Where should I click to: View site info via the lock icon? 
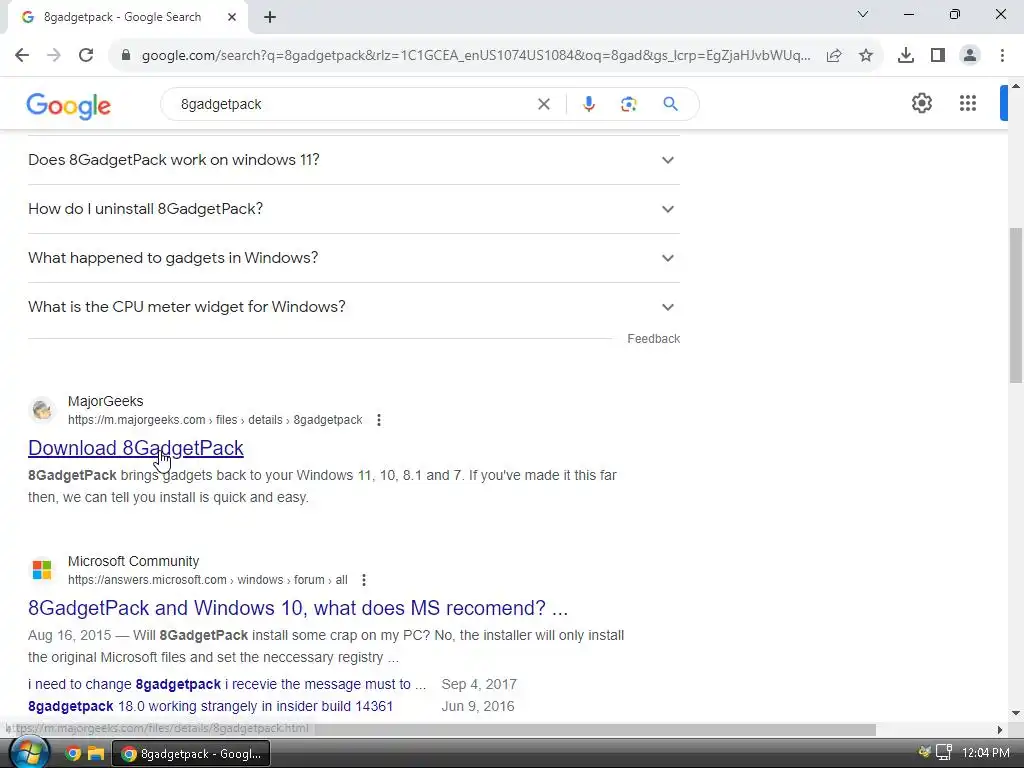tap(126, 55)
